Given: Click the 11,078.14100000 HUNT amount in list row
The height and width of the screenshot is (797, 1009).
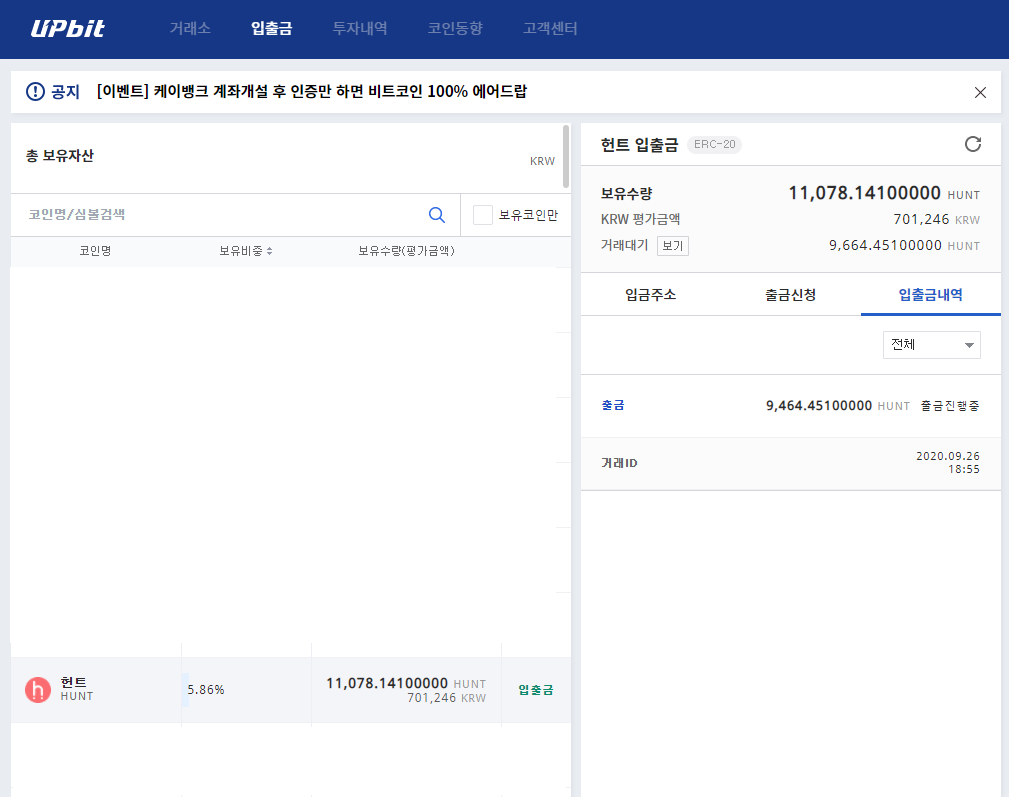Looking at the screenshot, I should pos(406,683).
